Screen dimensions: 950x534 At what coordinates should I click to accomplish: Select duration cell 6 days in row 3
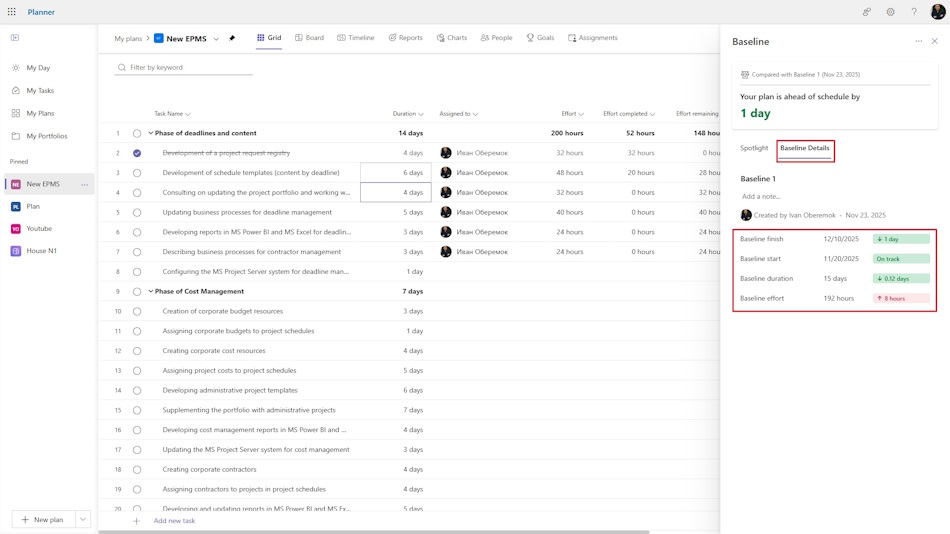pos(396,173)
